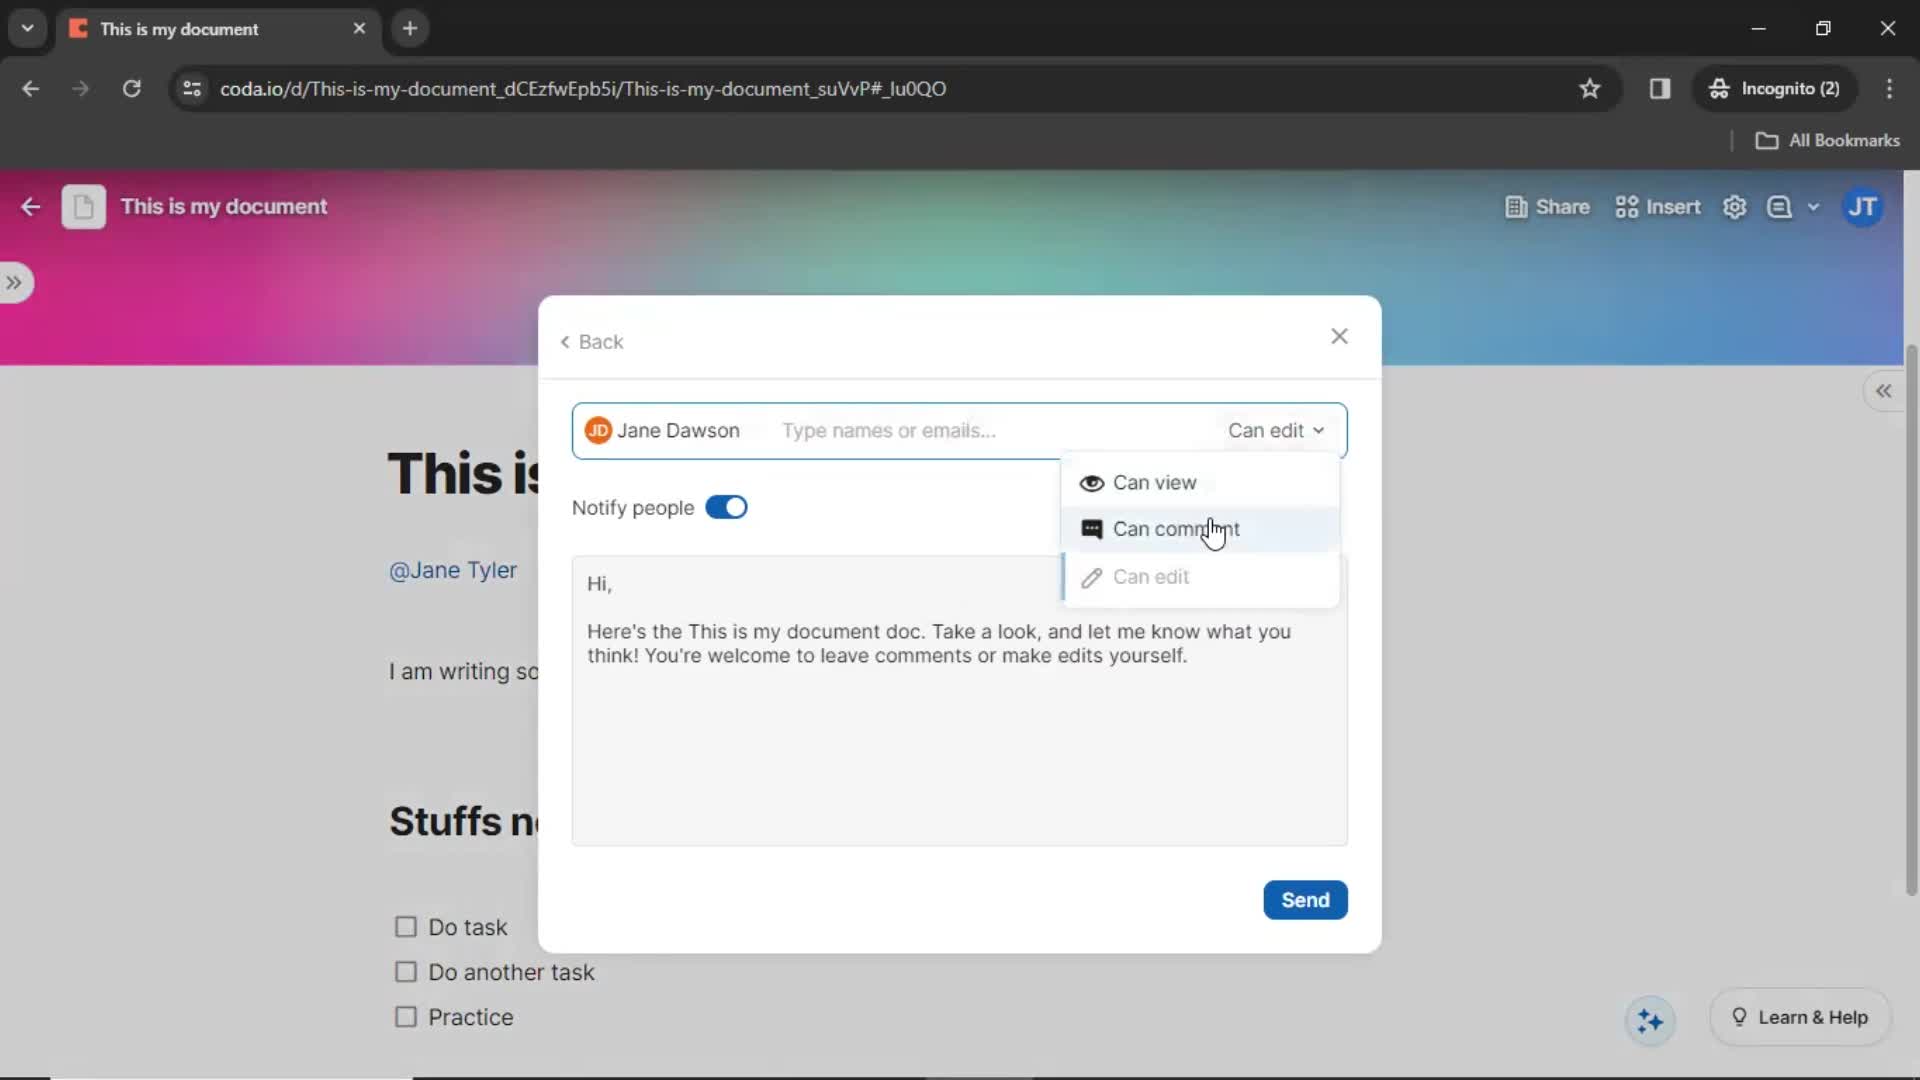Check the Do task checkbox

pos(406,927)
